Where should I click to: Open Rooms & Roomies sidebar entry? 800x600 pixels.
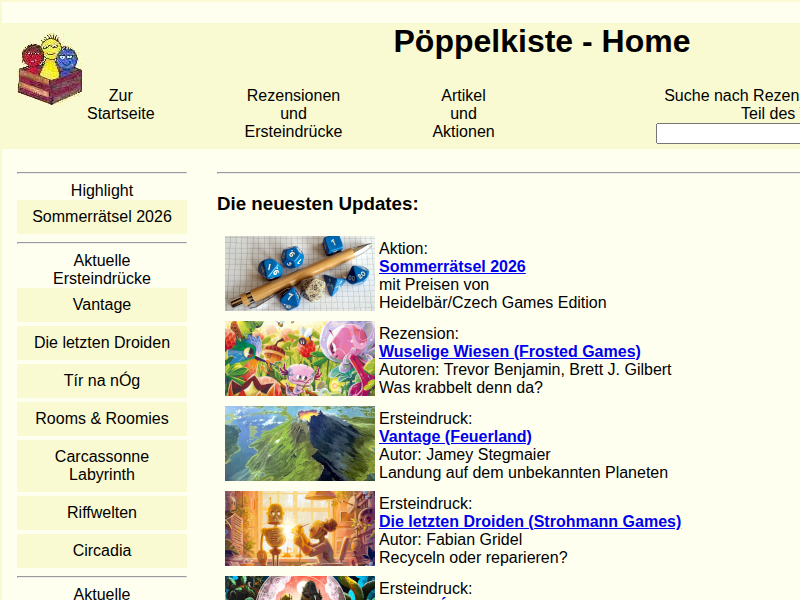pos(102,418)
